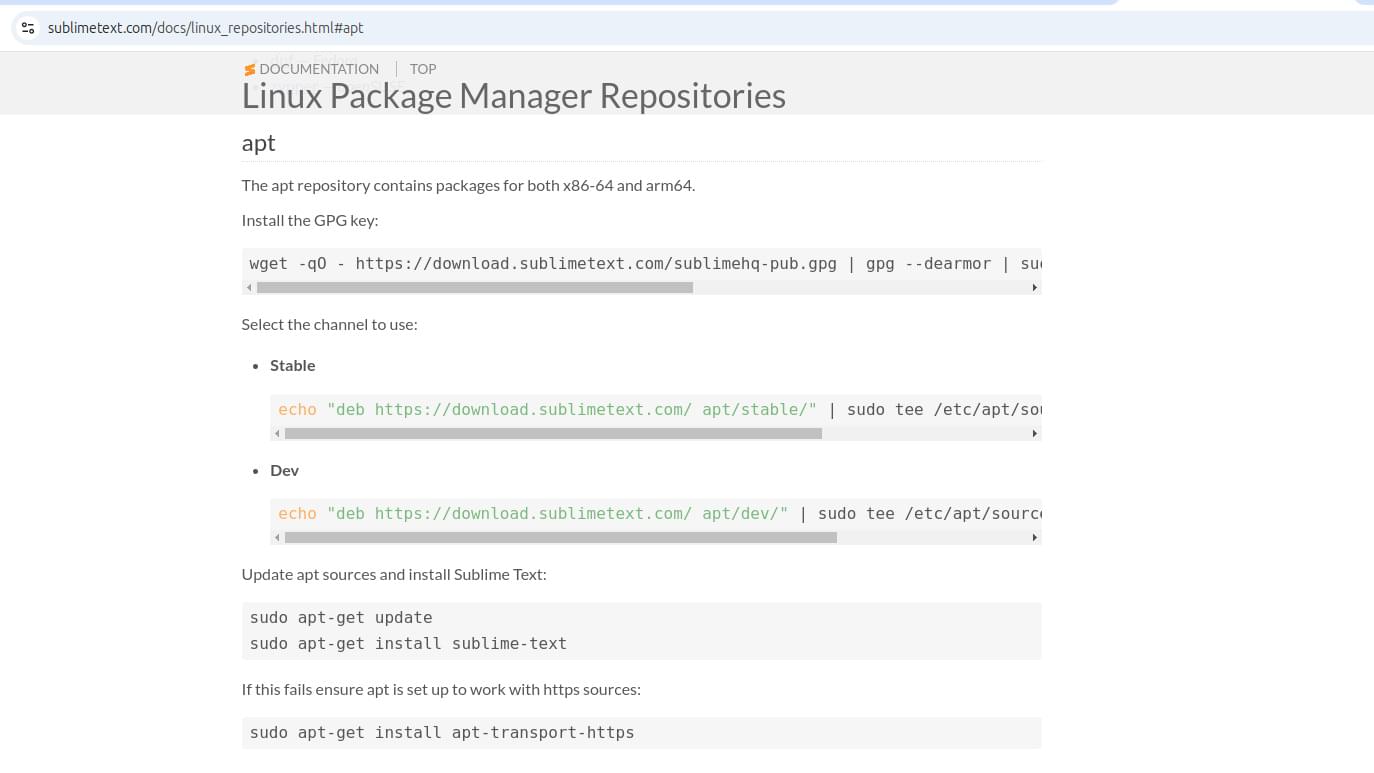The height and width of the screenshot is (773, 1374).
Task: Click the 'sudo apt-get update' line
Action: coord(341,618)
